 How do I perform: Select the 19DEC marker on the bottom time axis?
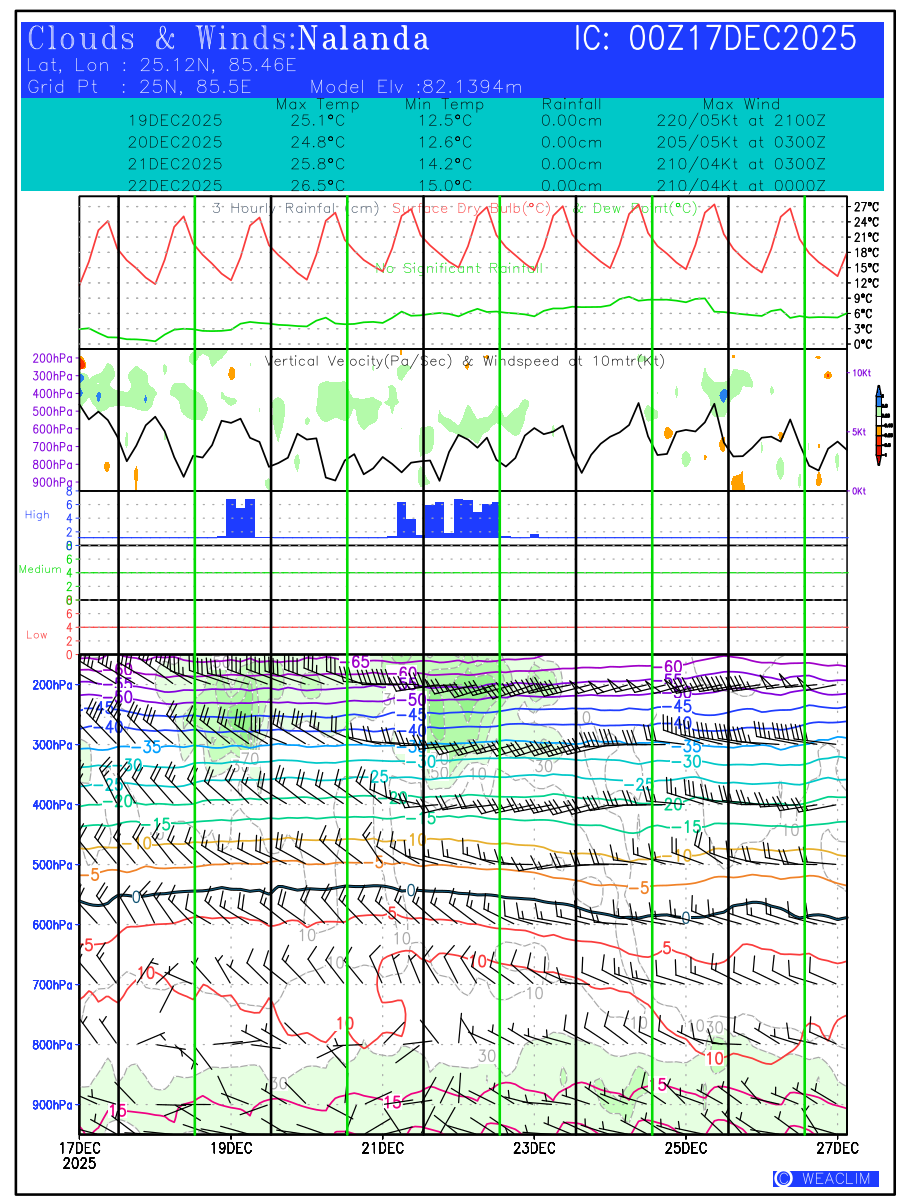click(x=231, y=1146)
